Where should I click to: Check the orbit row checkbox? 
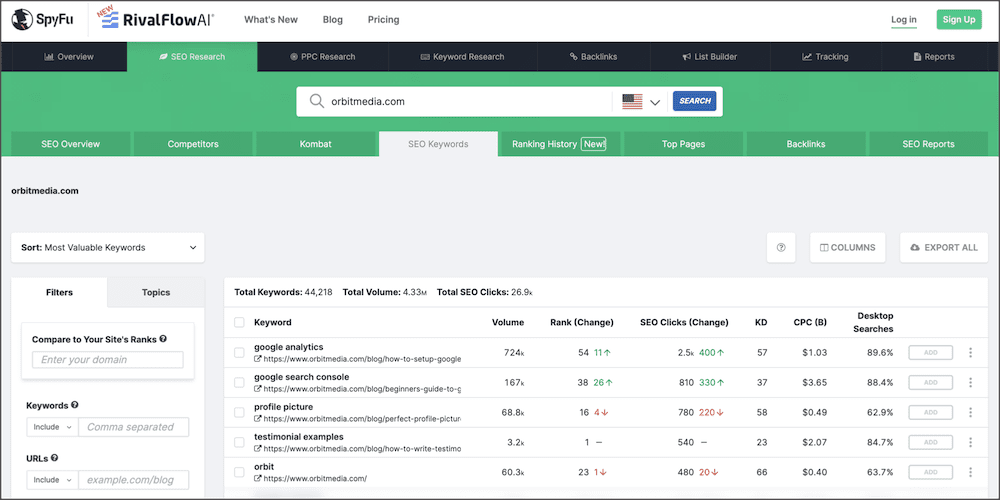point(239,472)
